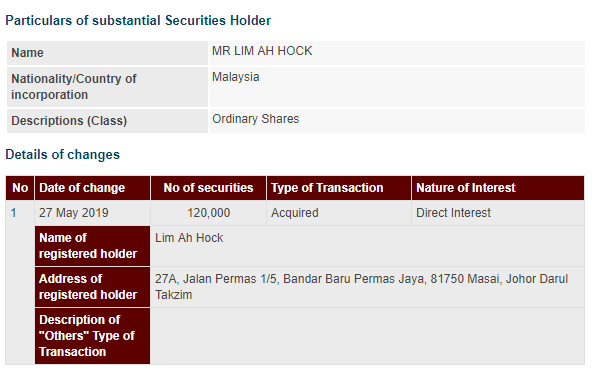Click the Jalan Permas address text
601x377 pixels.
pos(361,287)
